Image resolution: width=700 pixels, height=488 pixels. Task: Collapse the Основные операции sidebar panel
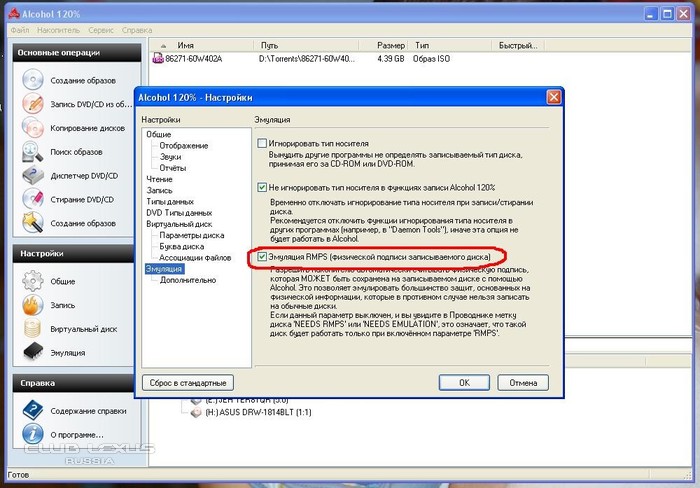(x=136, y=52)
